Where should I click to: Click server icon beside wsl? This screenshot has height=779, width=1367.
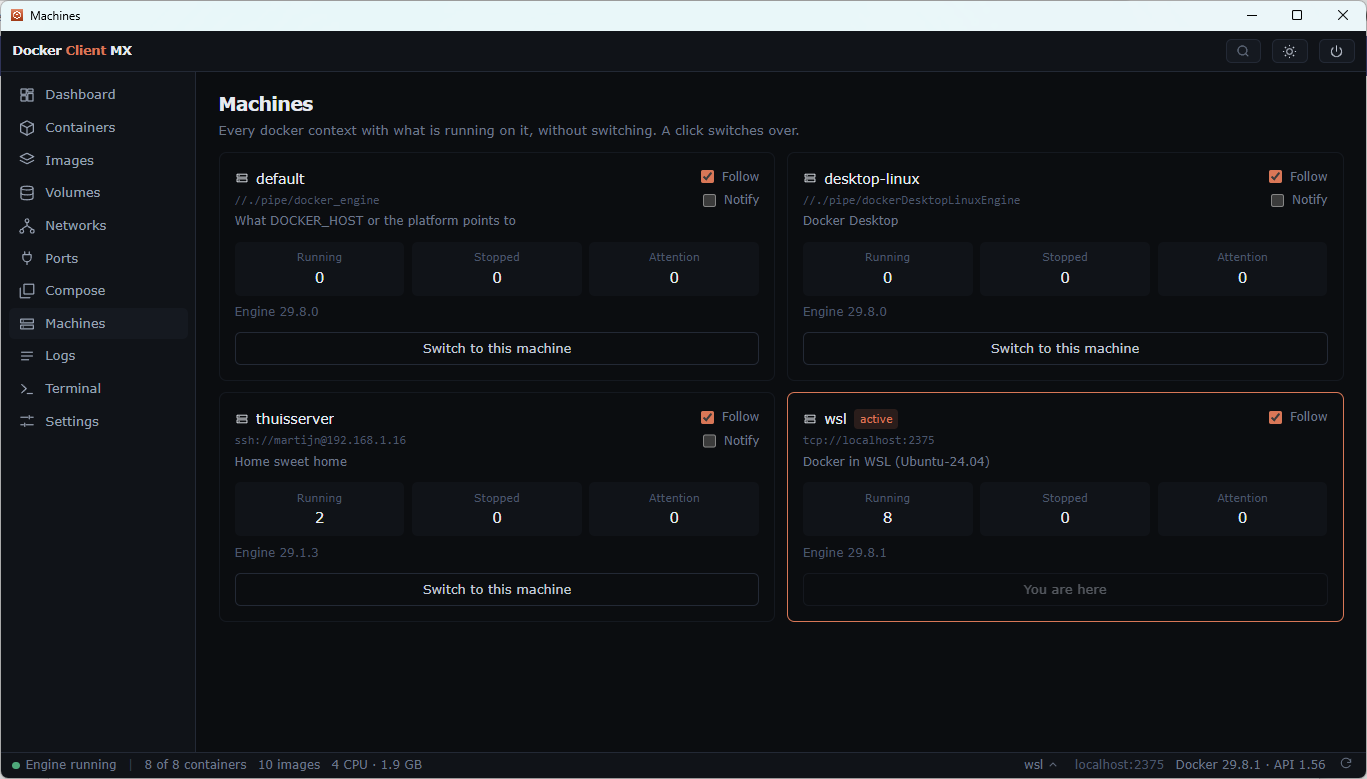click(x=810, y=419)
